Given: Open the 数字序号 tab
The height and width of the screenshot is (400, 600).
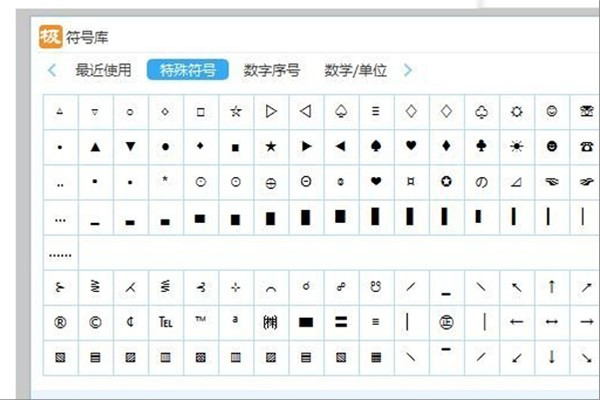Looking at the screenshot, I should point(272,70).
